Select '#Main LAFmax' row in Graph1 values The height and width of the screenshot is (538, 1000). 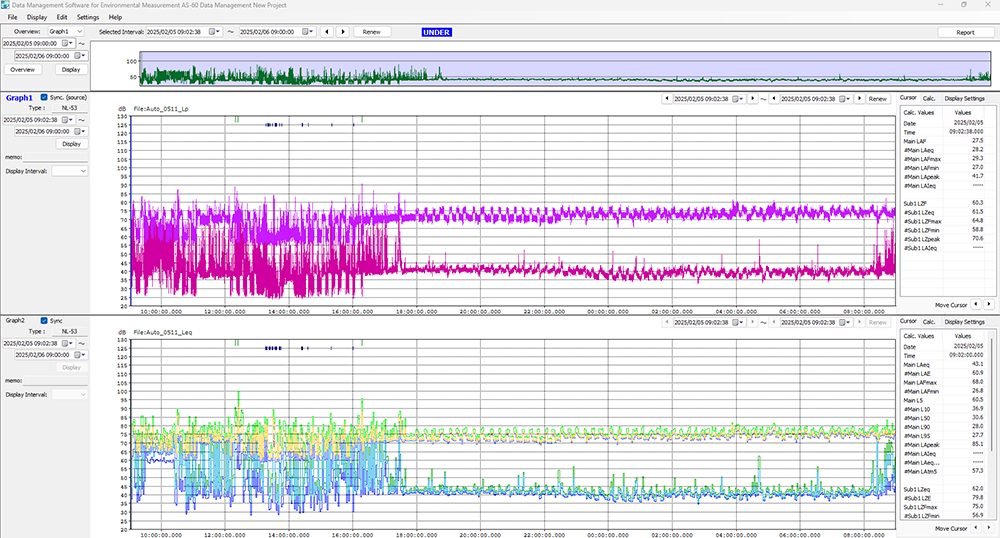point(943,159)
